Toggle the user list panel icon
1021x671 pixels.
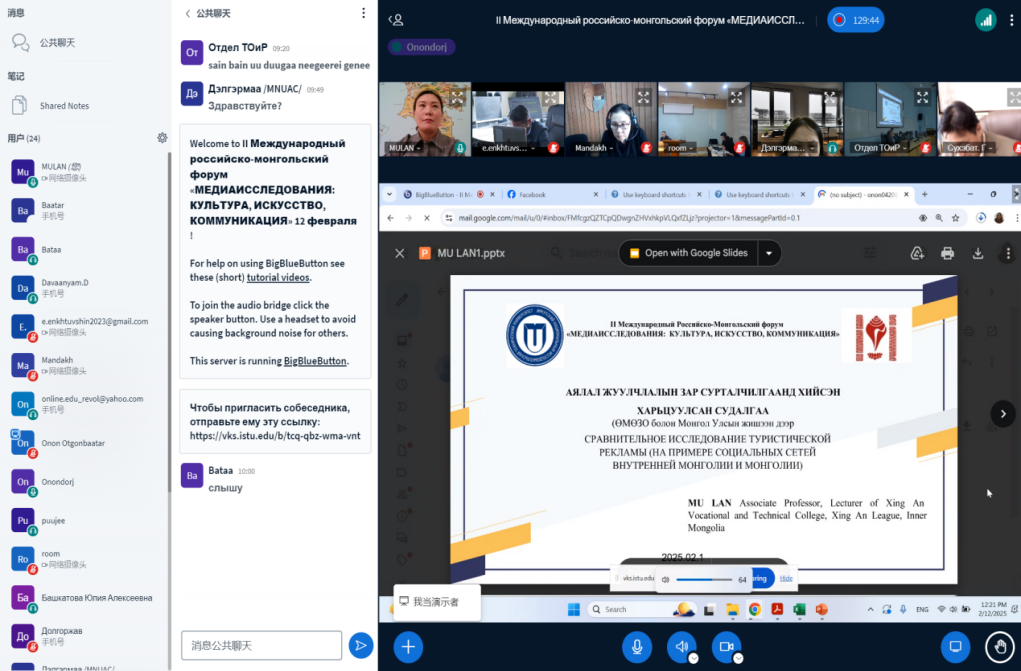(396, 20)
